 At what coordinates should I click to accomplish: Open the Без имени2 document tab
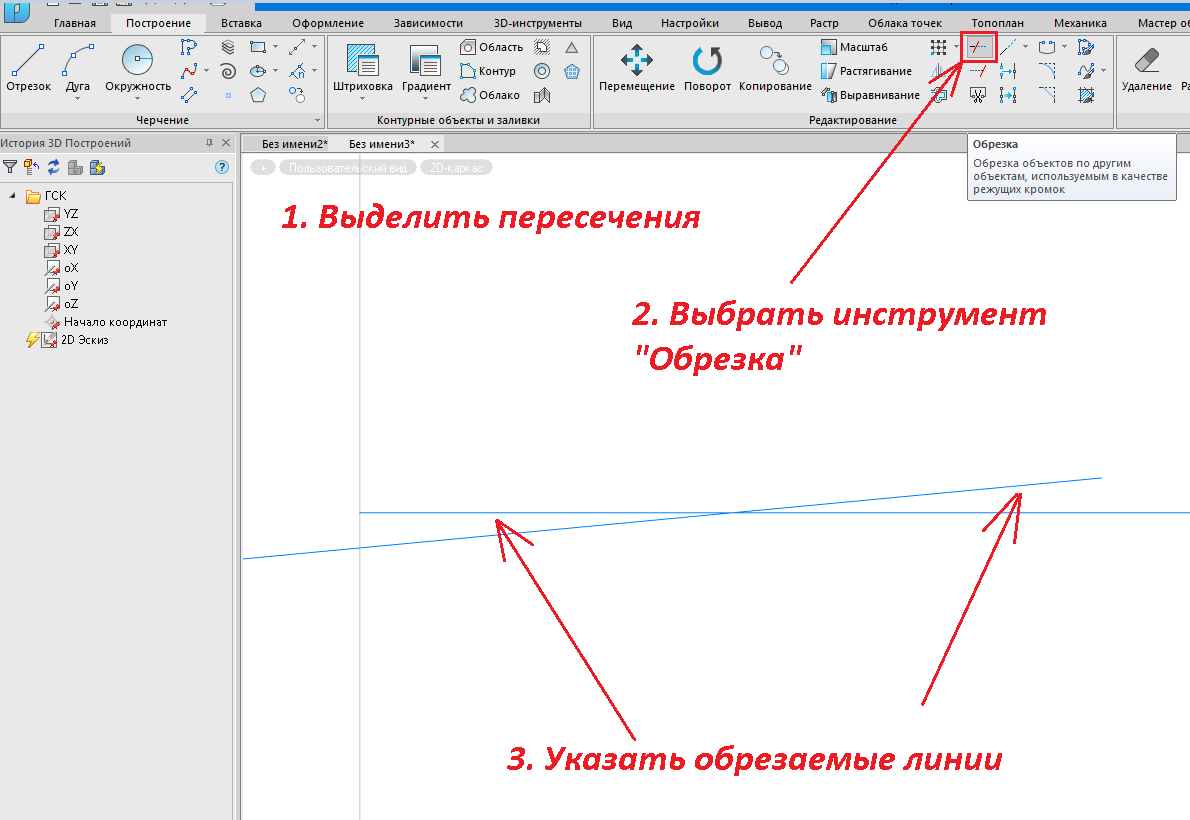coord(294,144)
